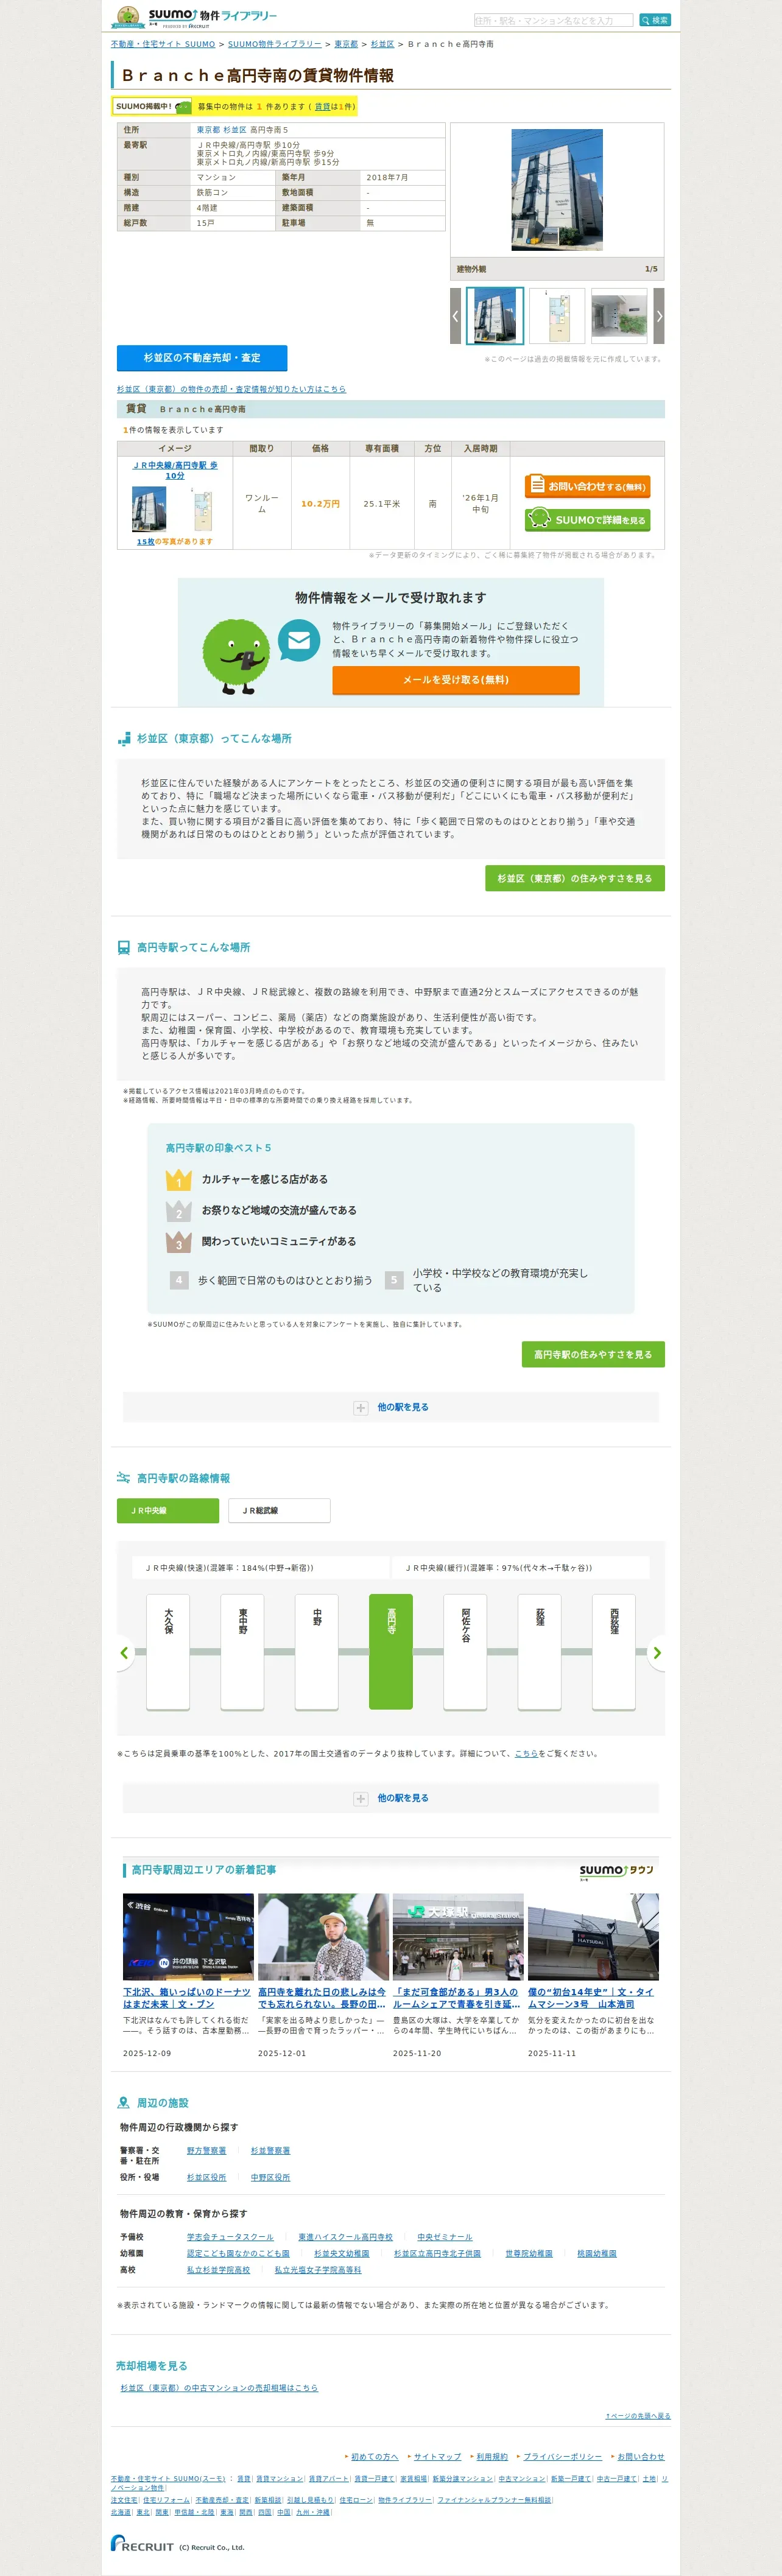The image size is (782, 2576).
Task: Open the こちら link about congestion data
Action: tap(526, 1753)
